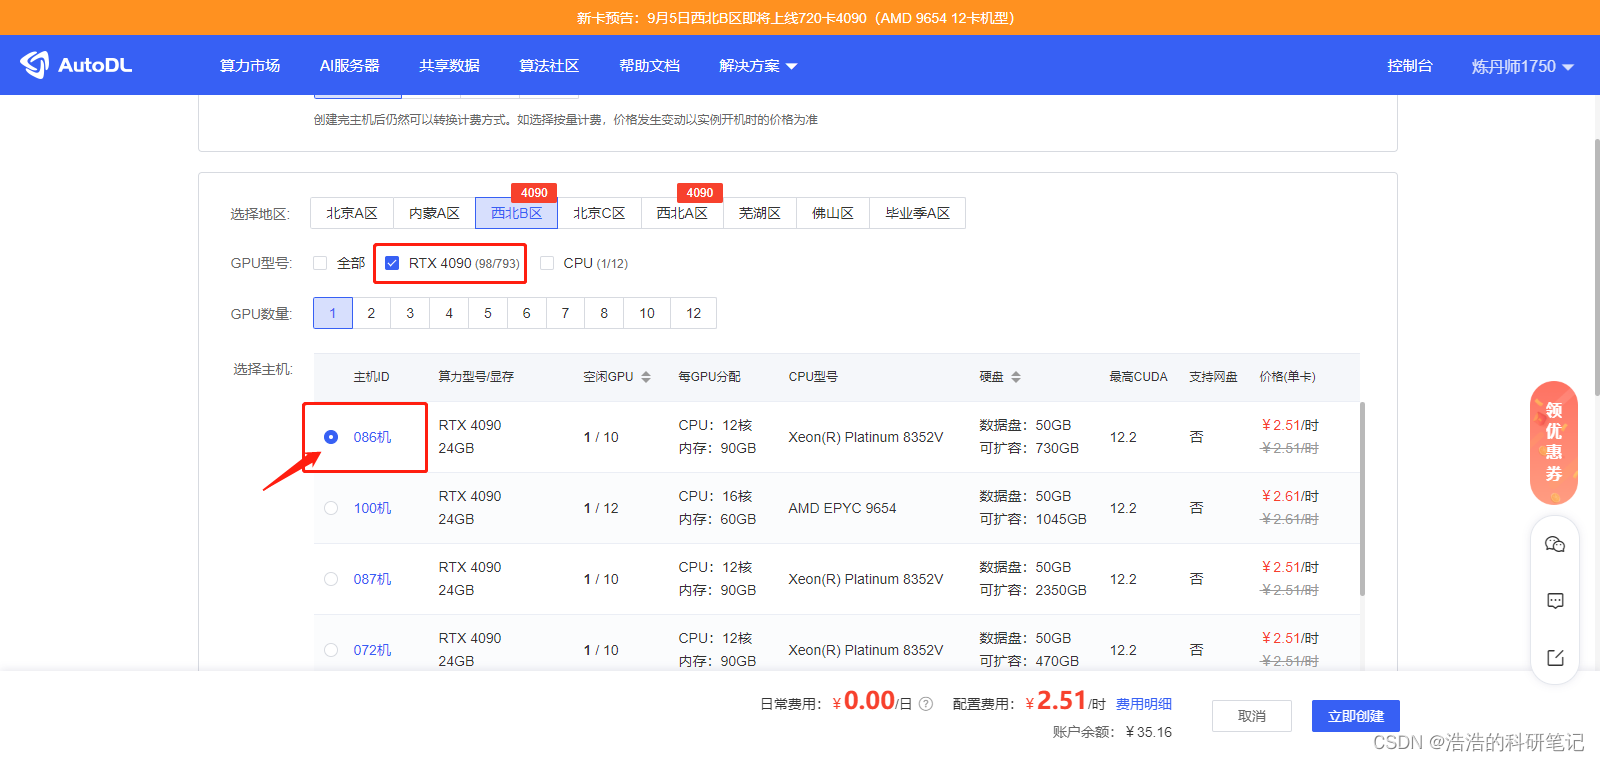Image resolution: width=1600 pixels, height=761 pixels.
Task: Click the AutoDL logo
Action: (x=76, y=65)
